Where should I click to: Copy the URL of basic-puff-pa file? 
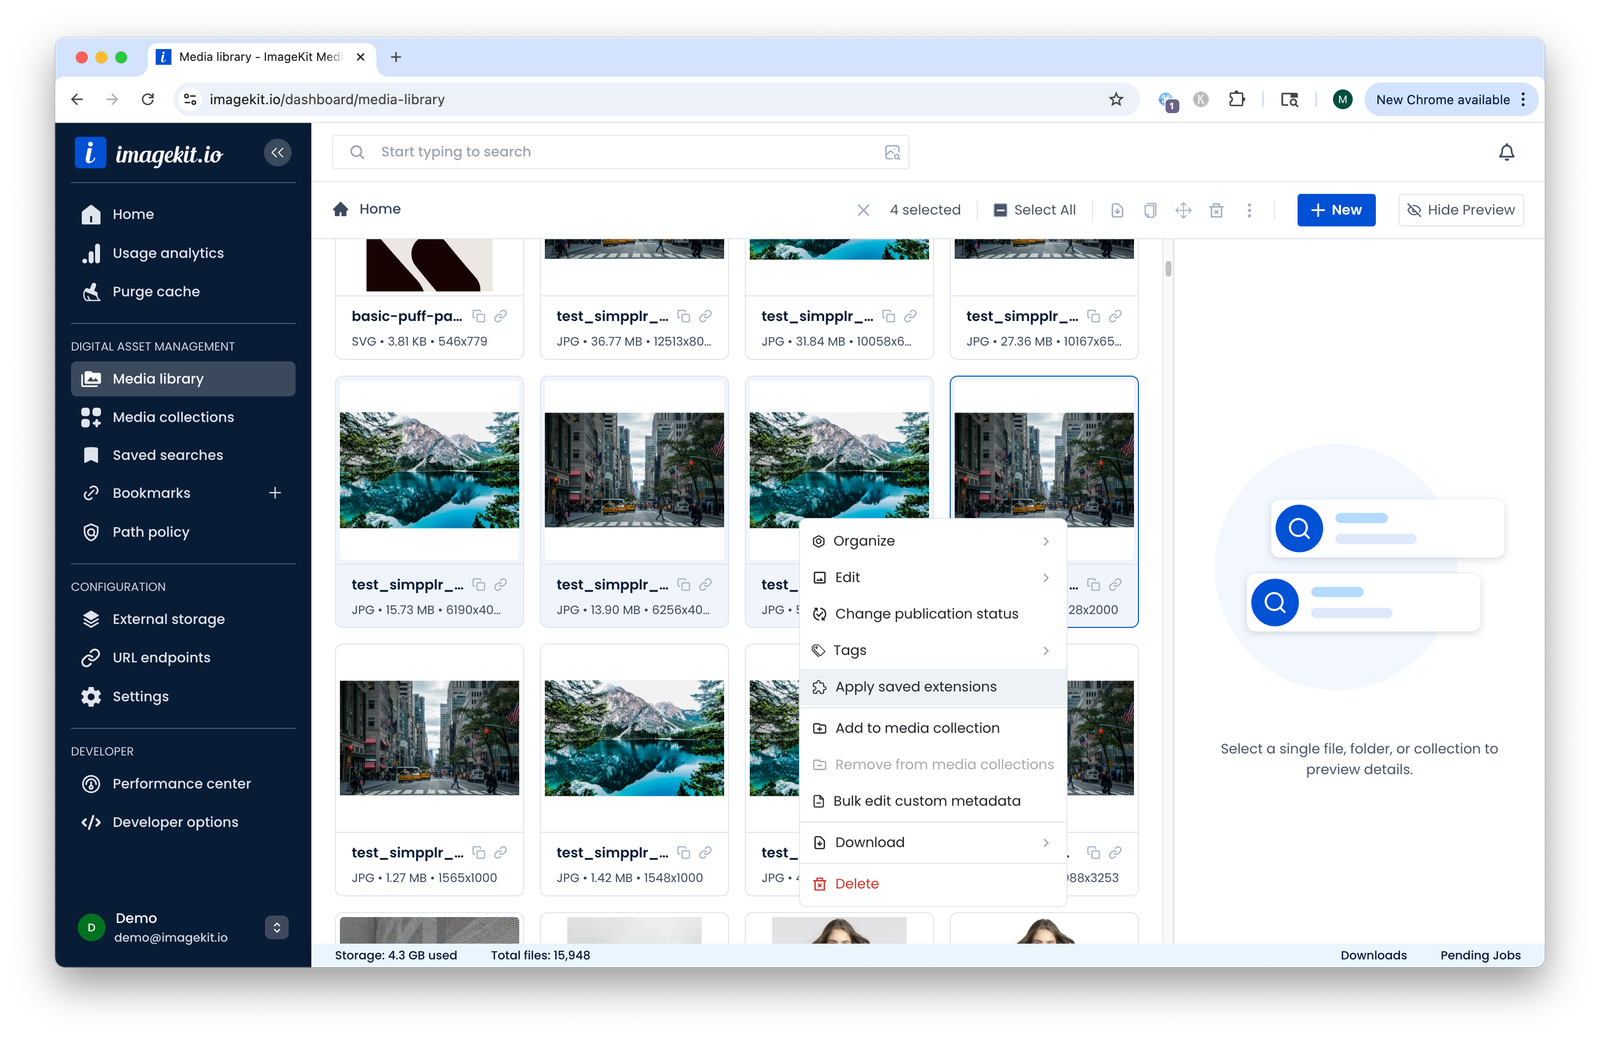click(x=479, y=316)
